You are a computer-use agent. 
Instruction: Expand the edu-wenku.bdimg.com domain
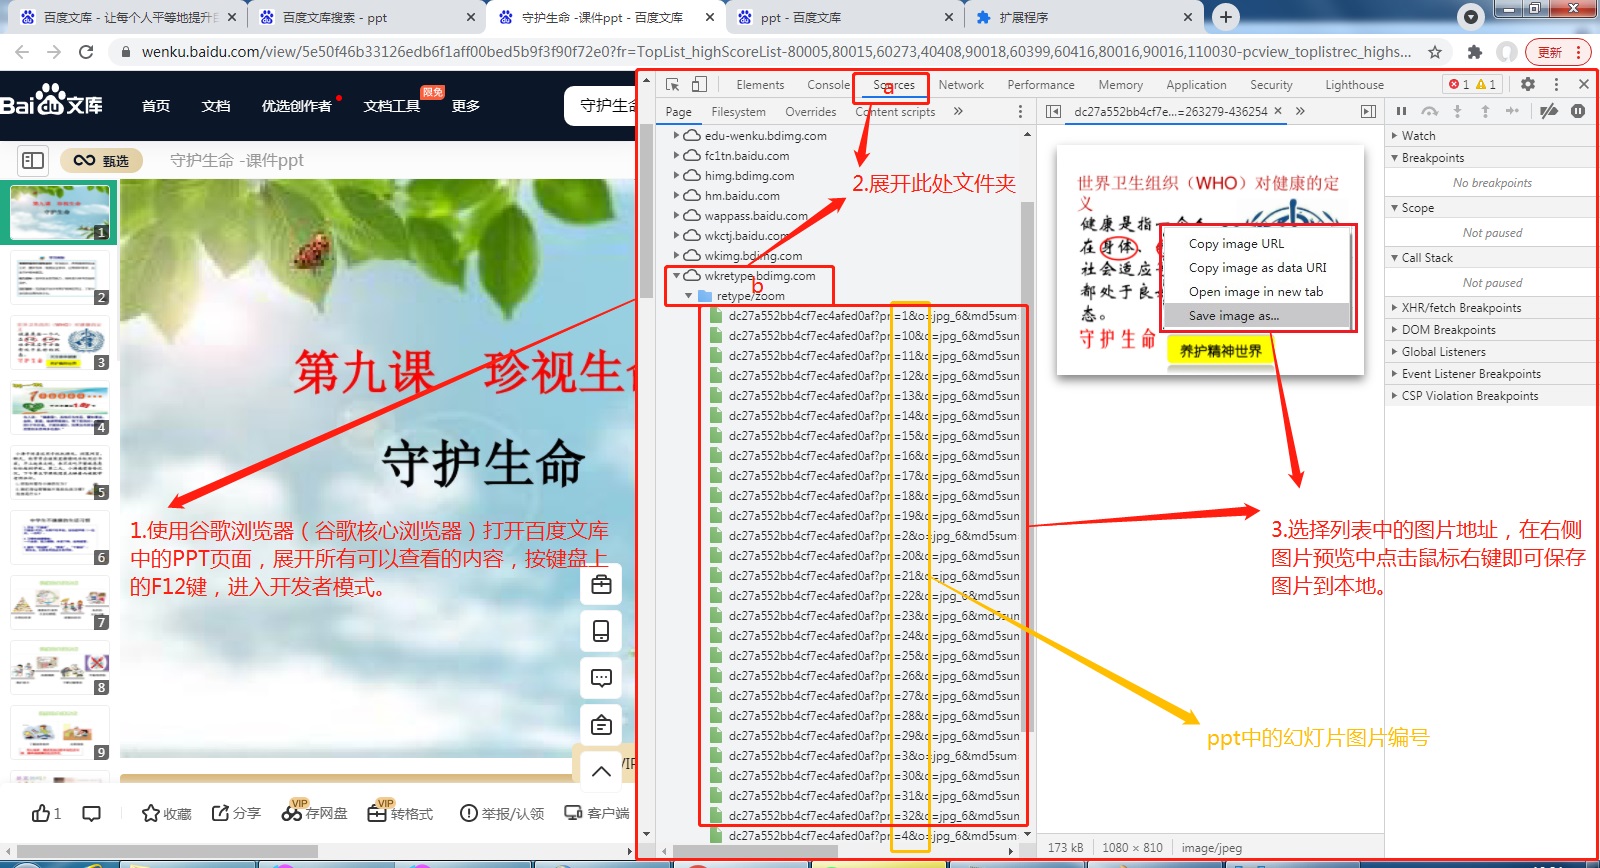pyautogui.click(x=677, y=135)
